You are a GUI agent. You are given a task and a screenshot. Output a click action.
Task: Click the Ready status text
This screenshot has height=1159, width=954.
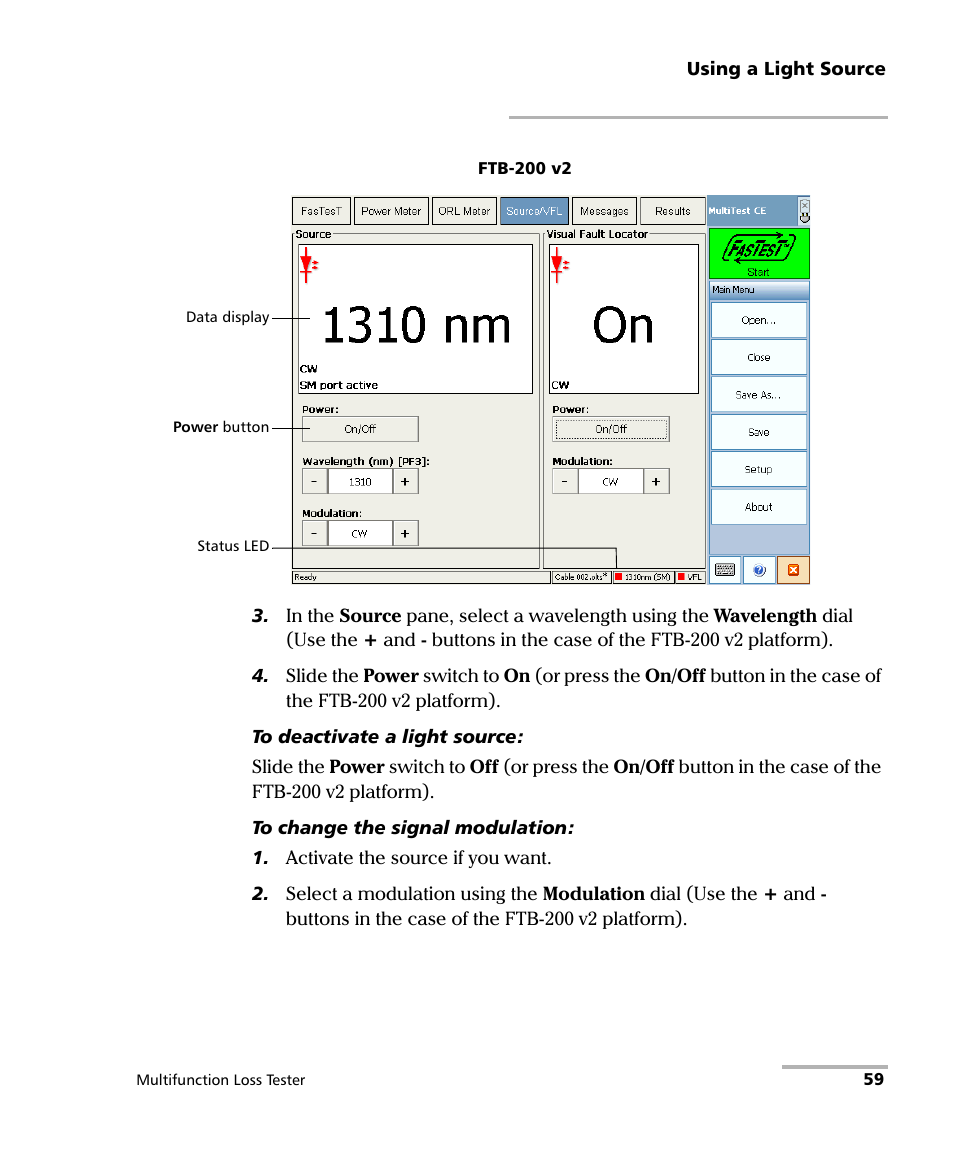(x=305, y=577)
